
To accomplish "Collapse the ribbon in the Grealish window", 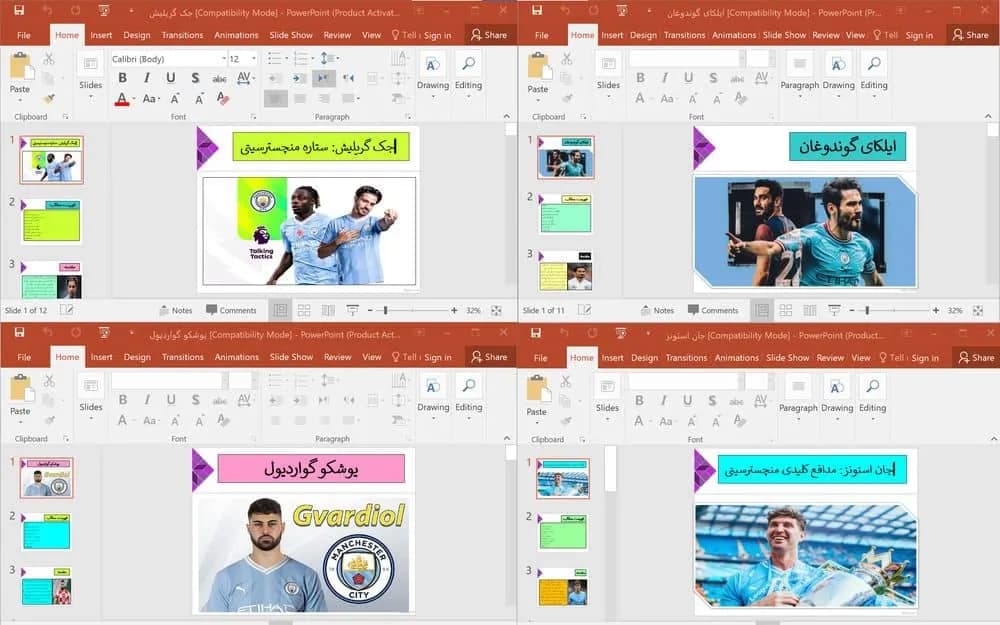I will [x=506, y=116].
